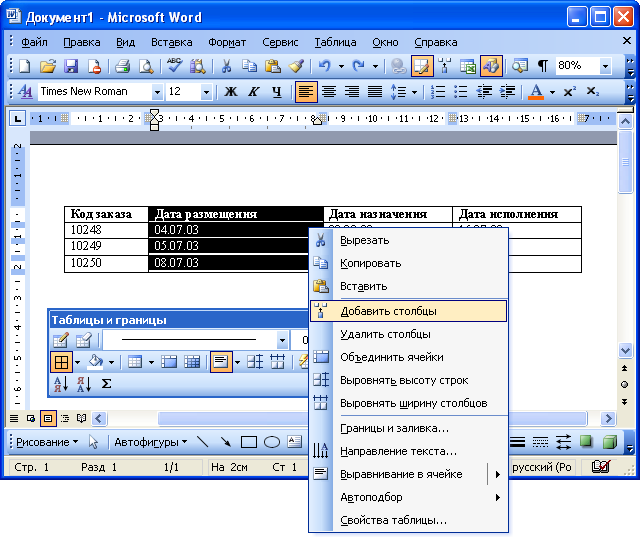Toggle paragraph marks ¶ display
Viewport: 640px width, 540px height.
(543, 66)
